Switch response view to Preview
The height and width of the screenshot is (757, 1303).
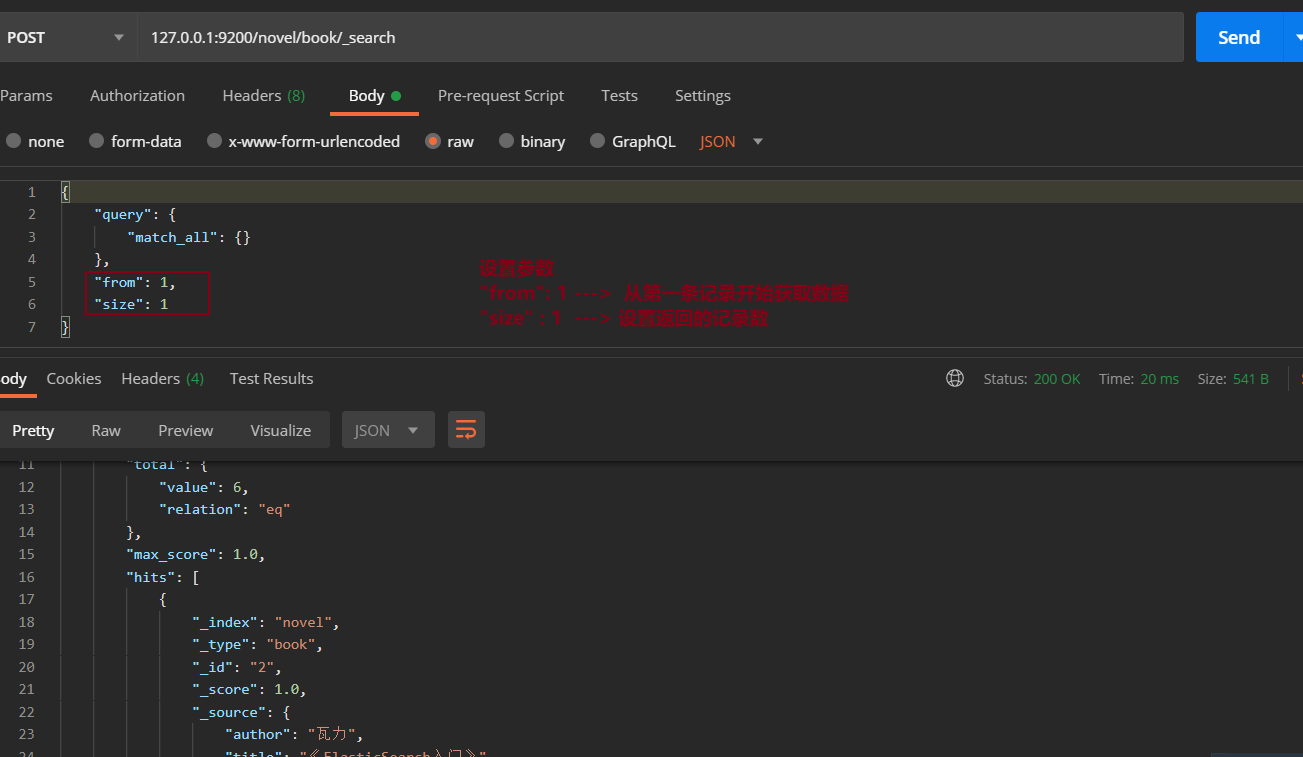pos(186,430)
